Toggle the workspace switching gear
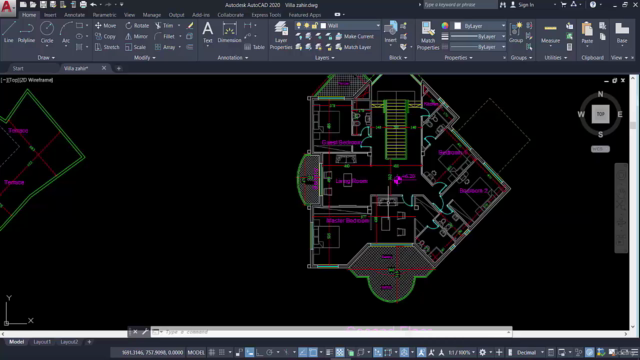Viewport: 640px width, 360px height. point(483,352)
